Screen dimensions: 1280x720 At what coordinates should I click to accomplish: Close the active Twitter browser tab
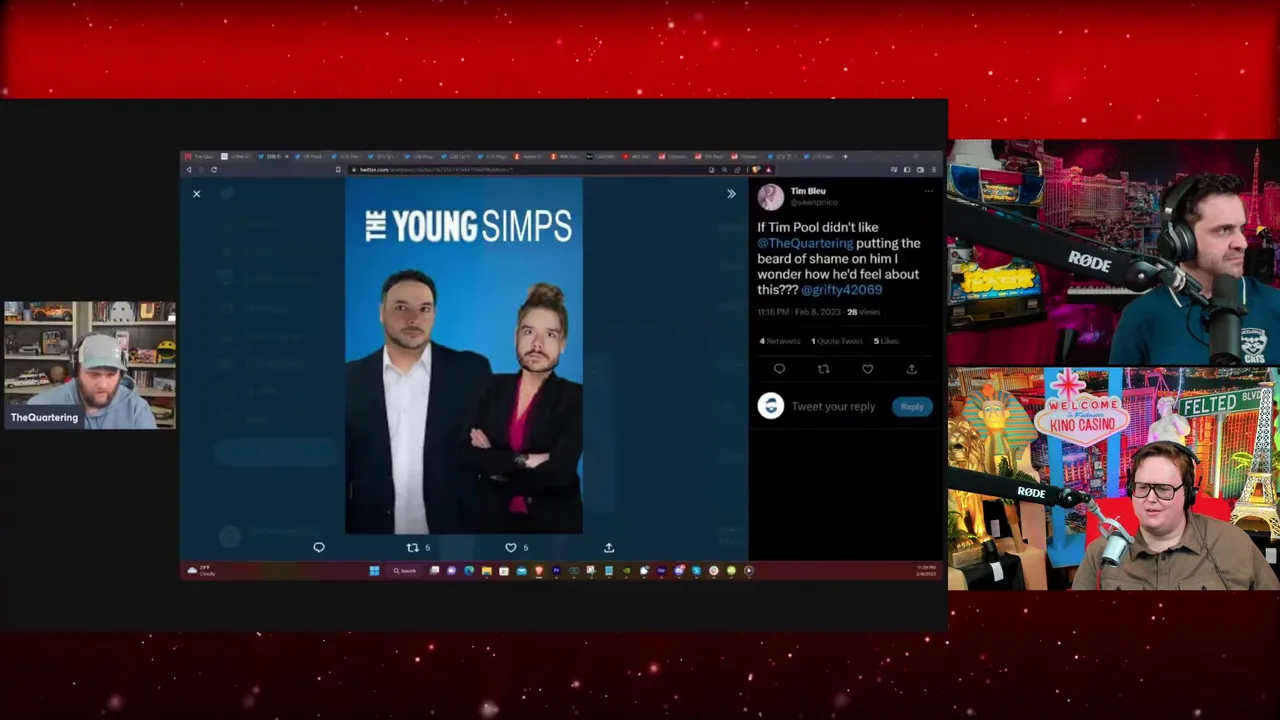[287, 156]
